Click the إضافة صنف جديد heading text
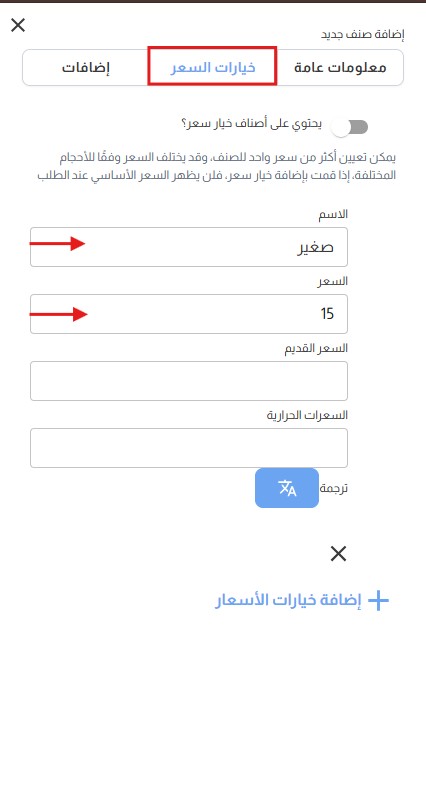Image resolution: width=426 pixels, height=809 pixels. coord(363,35)
